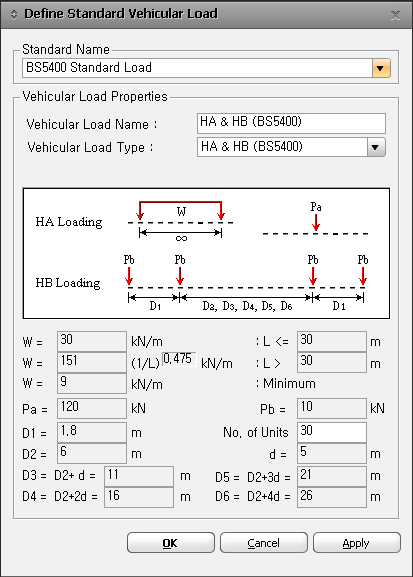Click the L <= 30 m field
Viewport: 413px width, 577px height.
coord(332,341)
